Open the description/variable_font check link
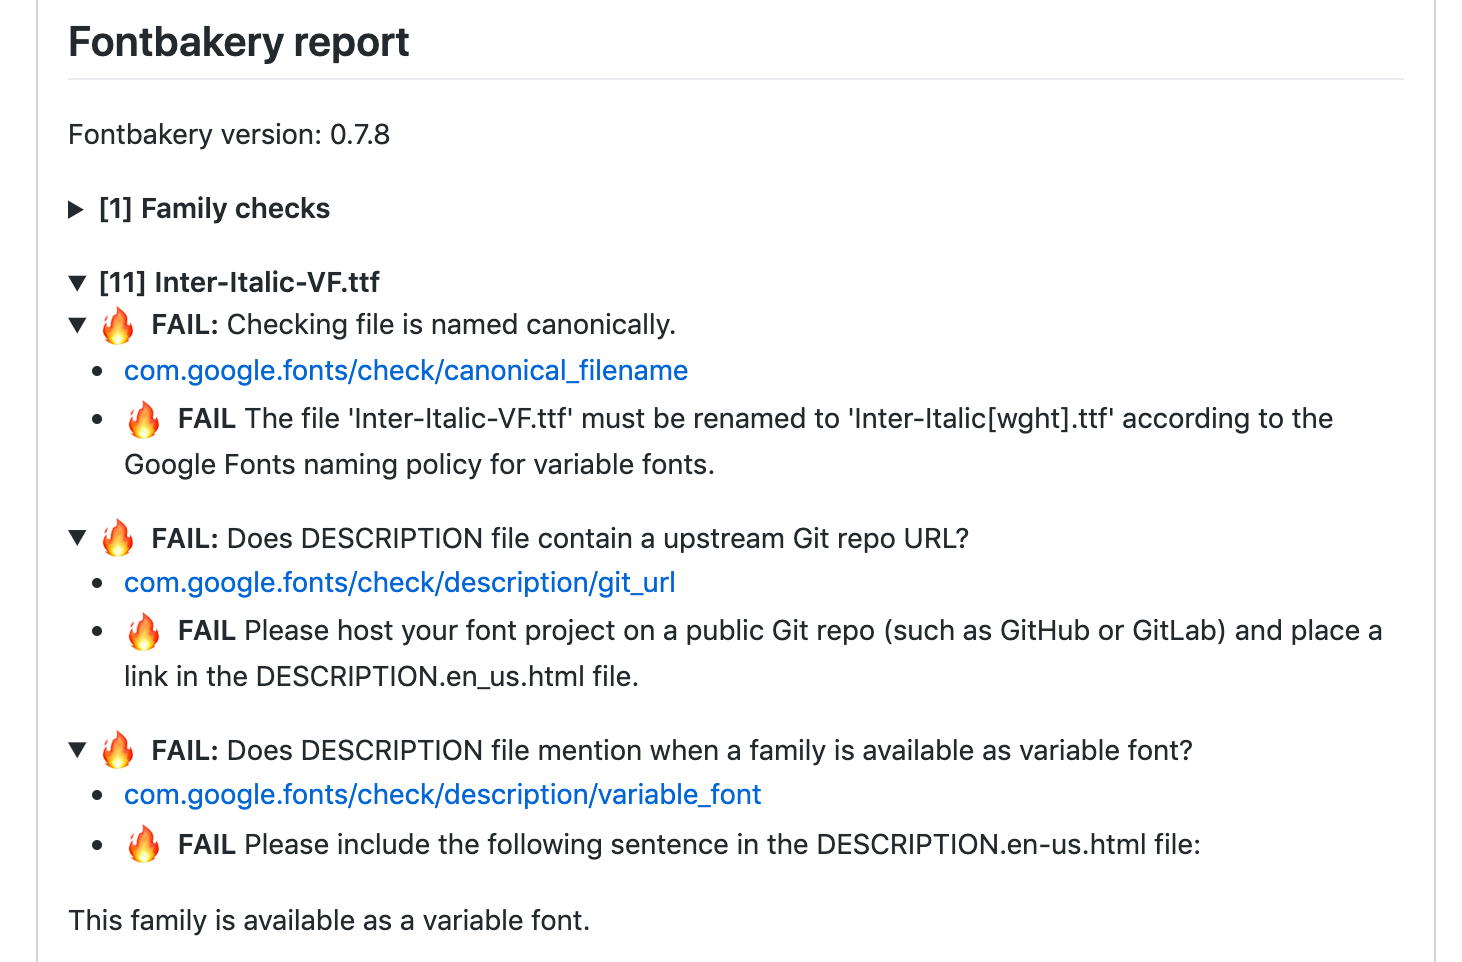This screenshot has width=1462, height=962. 441,794
